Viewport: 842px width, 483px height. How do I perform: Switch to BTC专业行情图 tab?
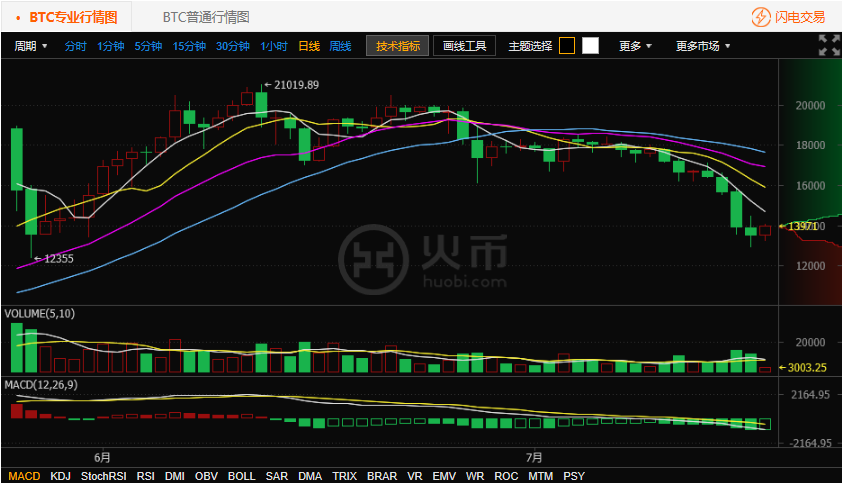66,17
